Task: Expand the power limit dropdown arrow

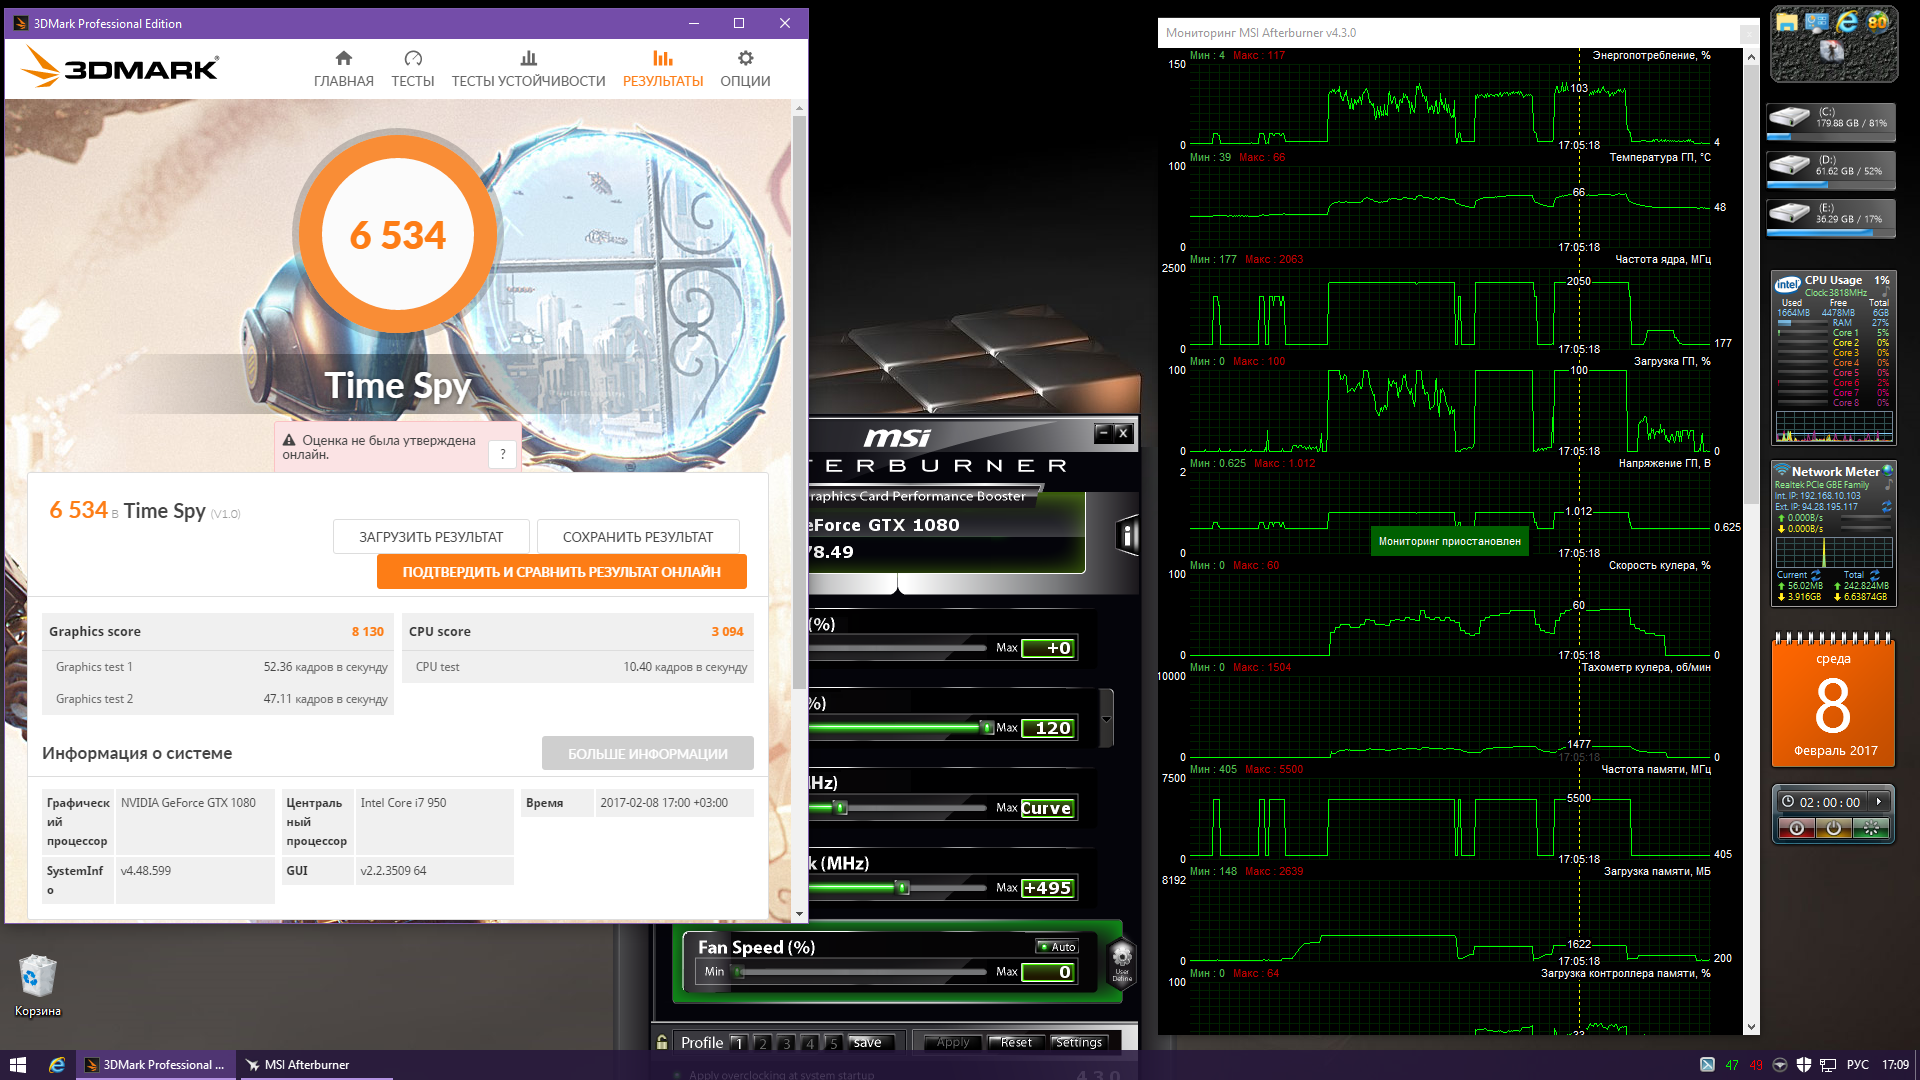Action: (x=1106, y=719)
